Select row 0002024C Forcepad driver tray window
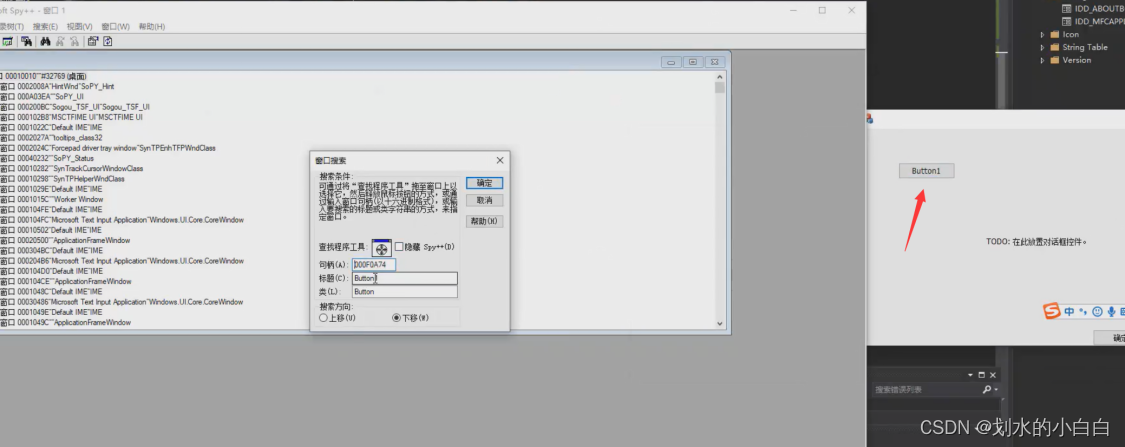1125x447 pixels. coord(108,148)
